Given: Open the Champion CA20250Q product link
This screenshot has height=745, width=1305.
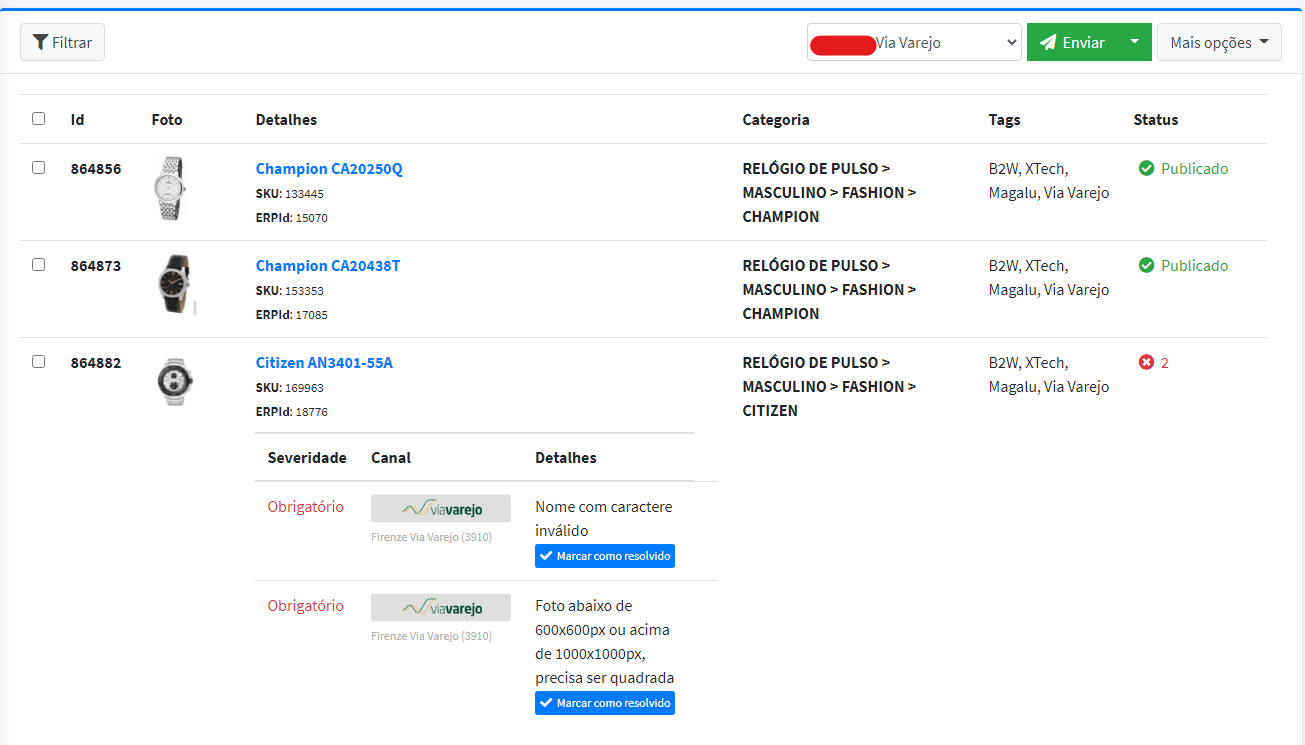Looking at the screenshot, I should (x=329, y=168).
